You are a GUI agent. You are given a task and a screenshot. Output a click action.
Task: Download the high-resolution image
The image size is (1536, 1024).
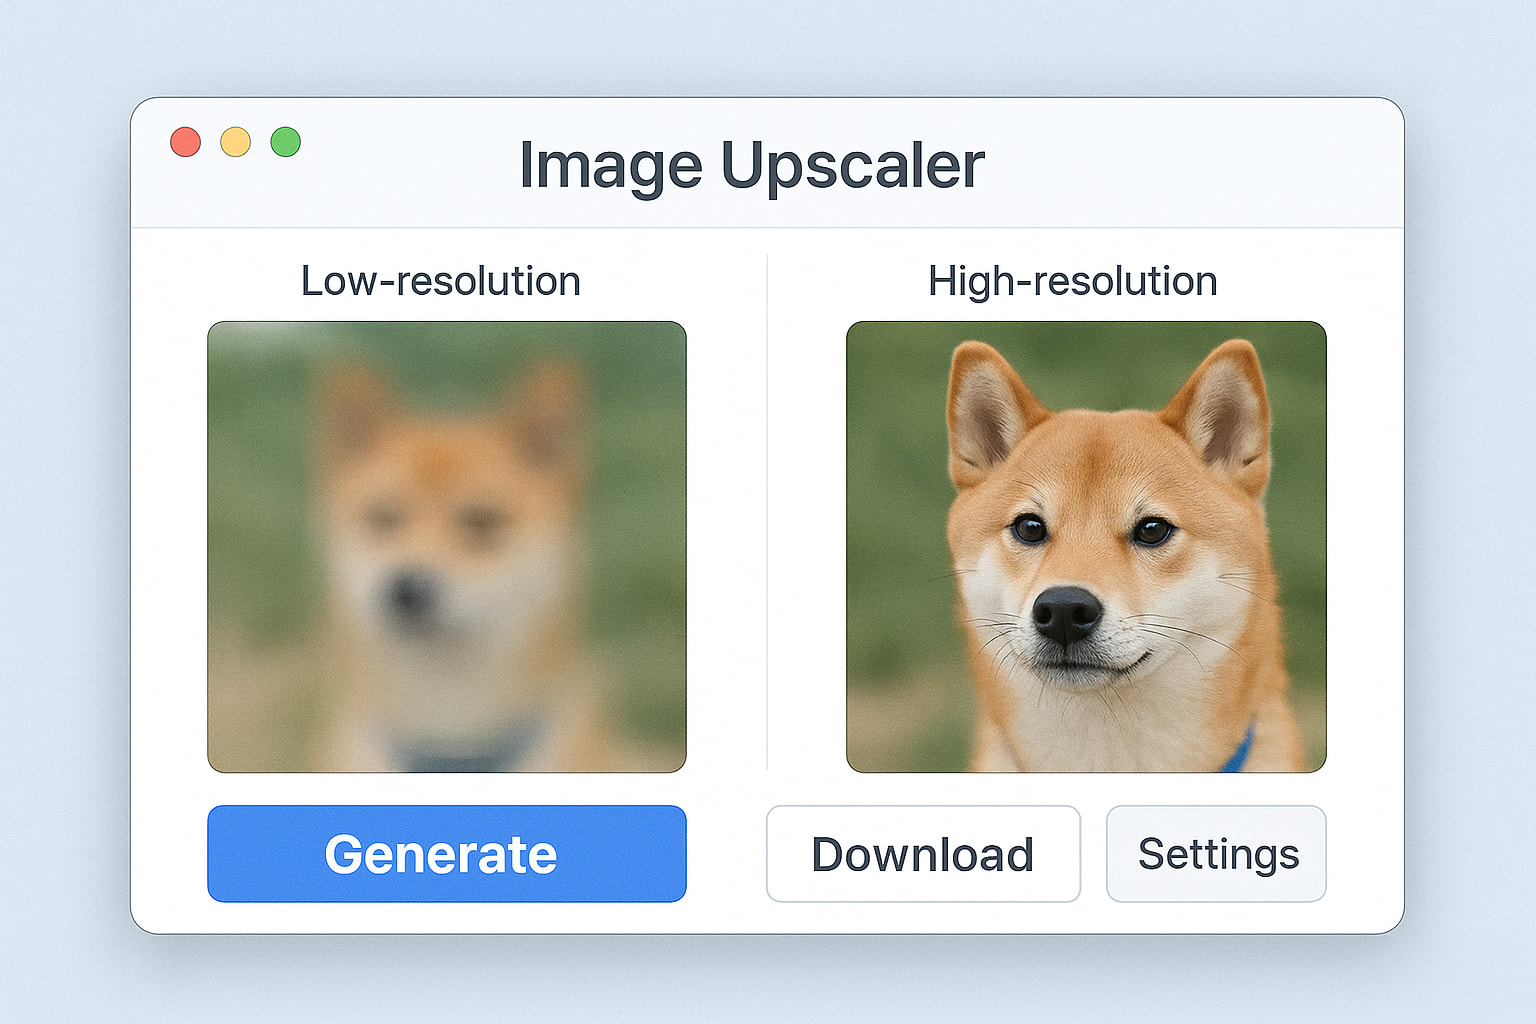click(923, 854)
